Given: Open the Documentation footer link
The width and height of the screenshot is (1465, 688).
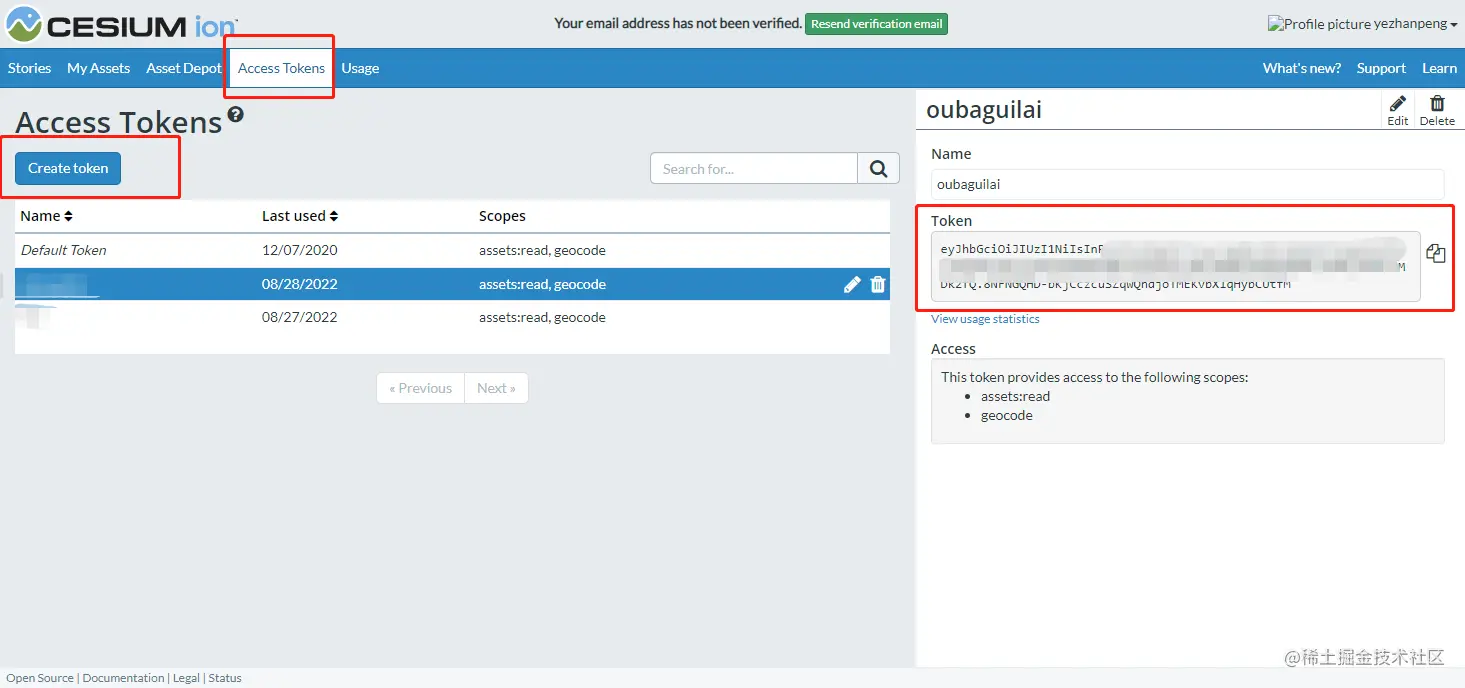Looking at the screenshot, I should tap(123, 678).
